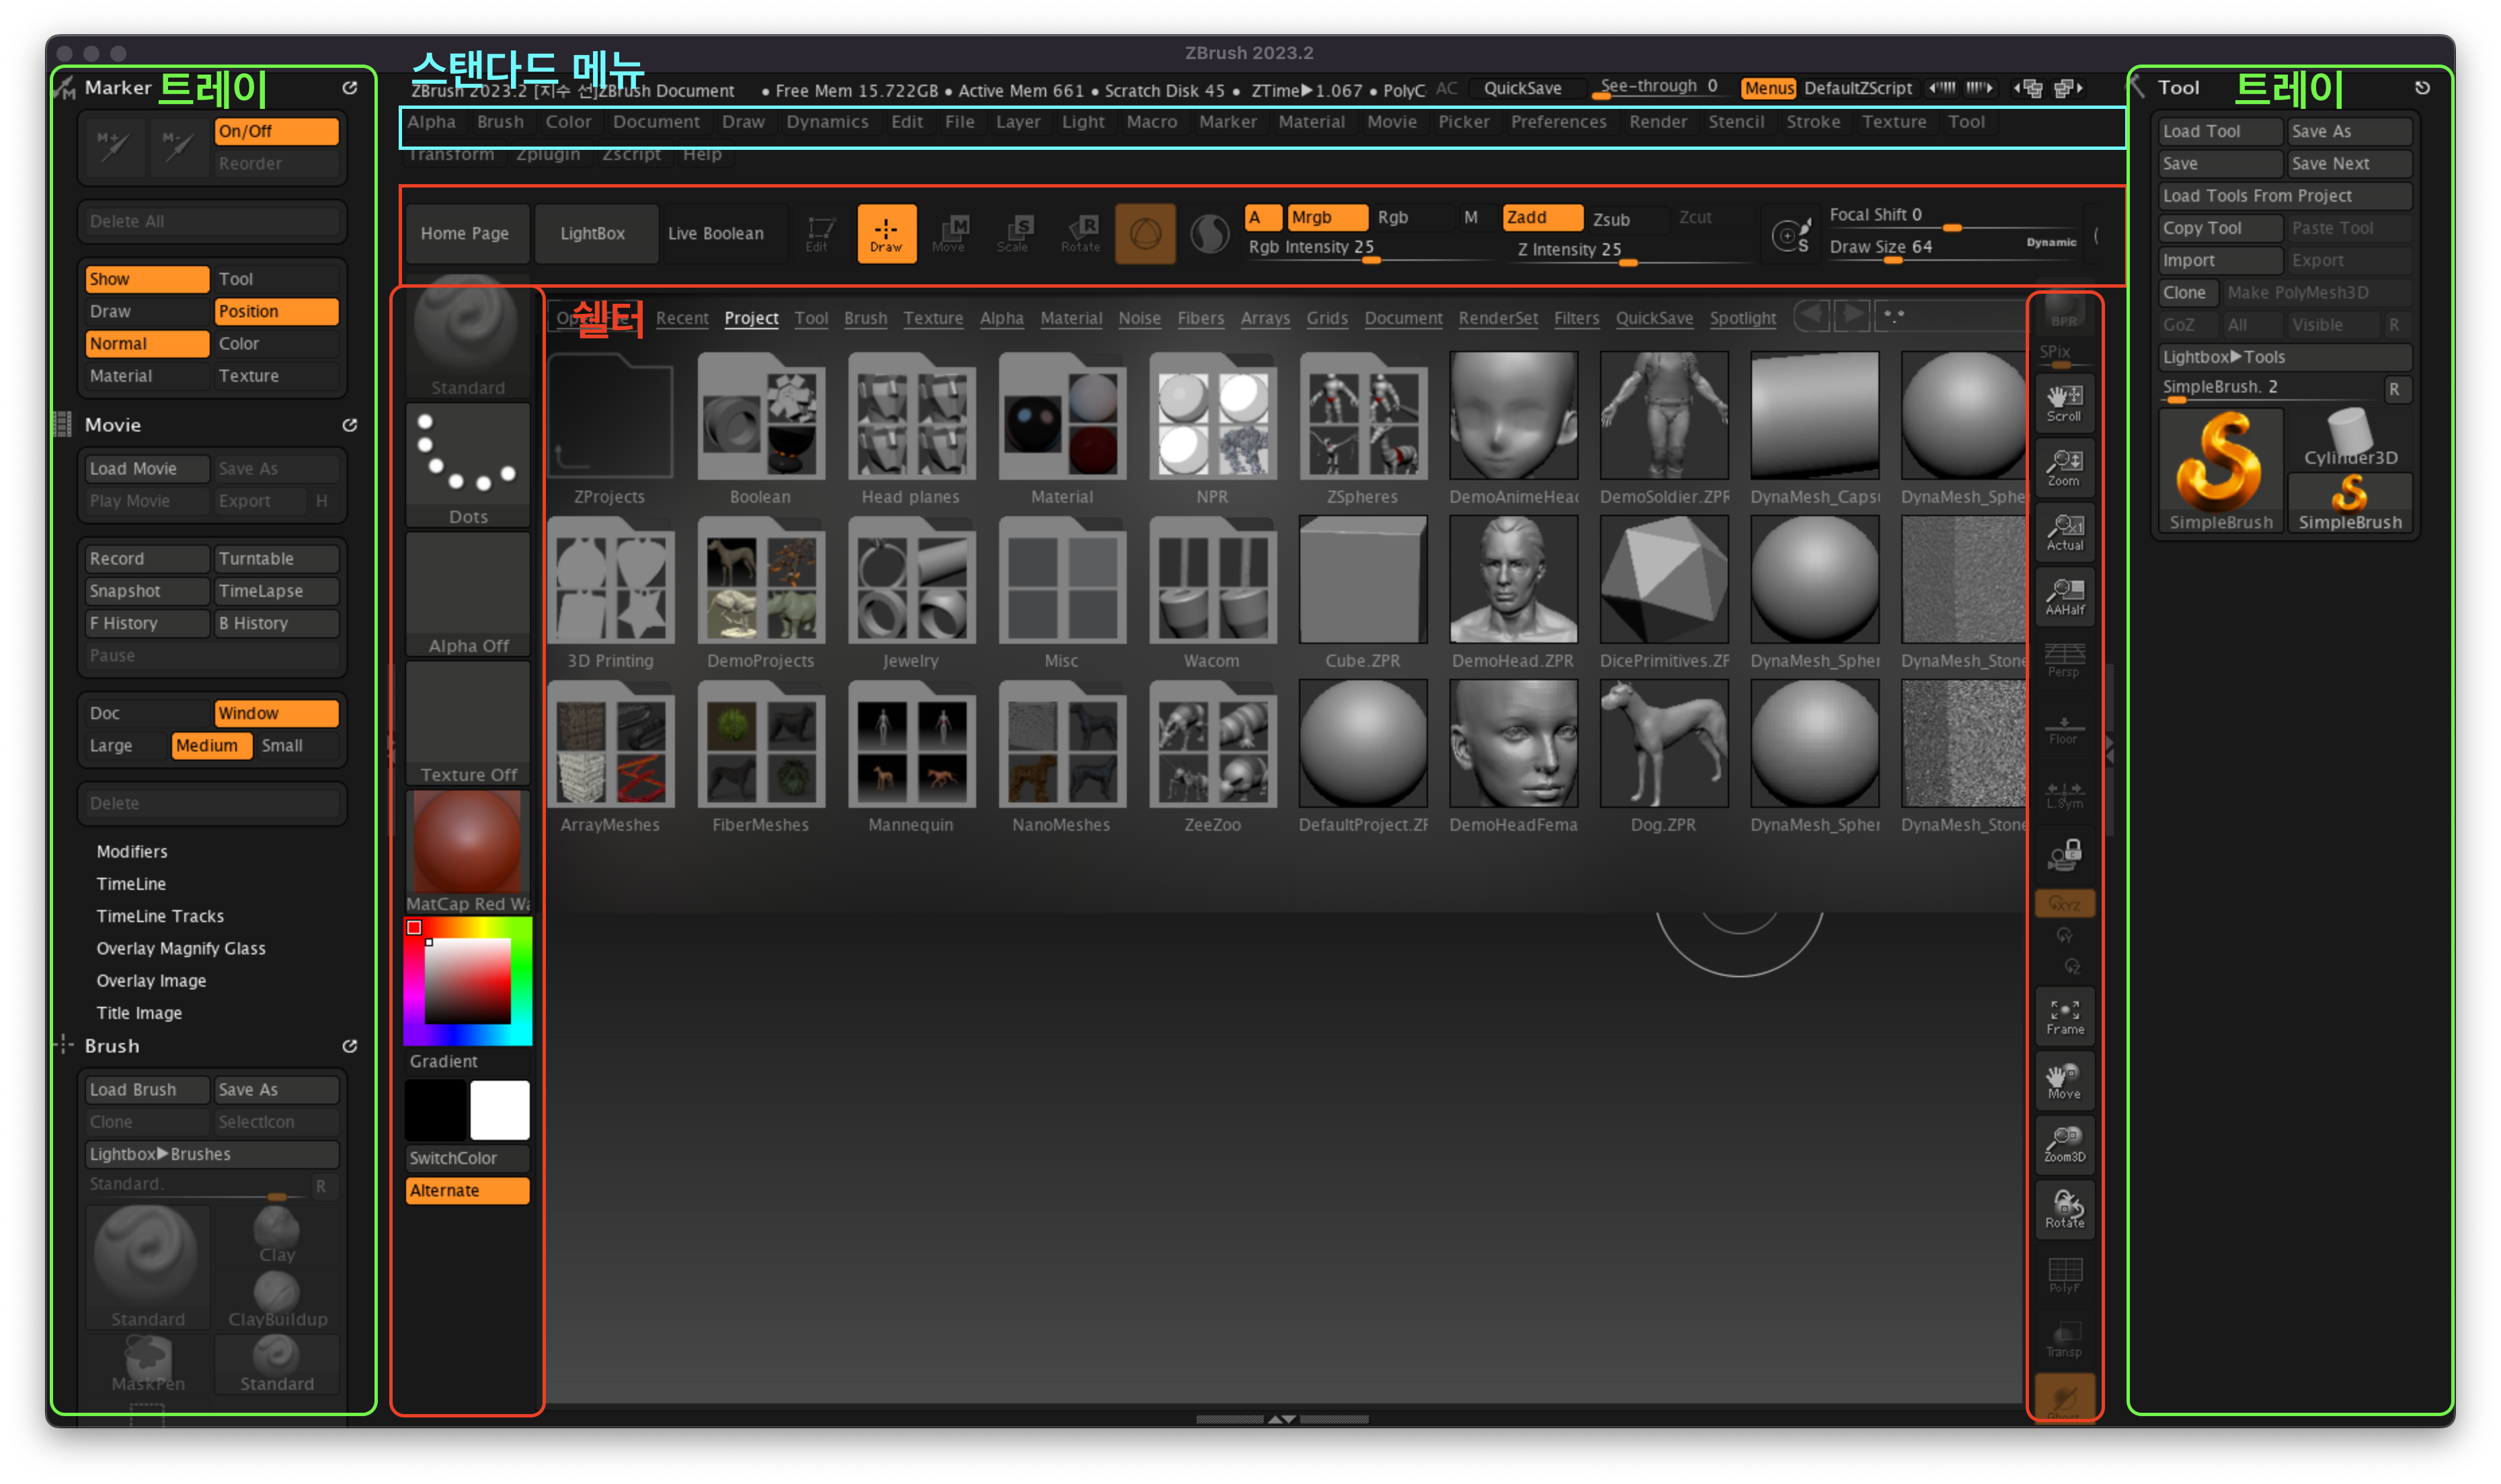Select the AAHalf zoom icon
2501x1484 pixels.
2064,597
